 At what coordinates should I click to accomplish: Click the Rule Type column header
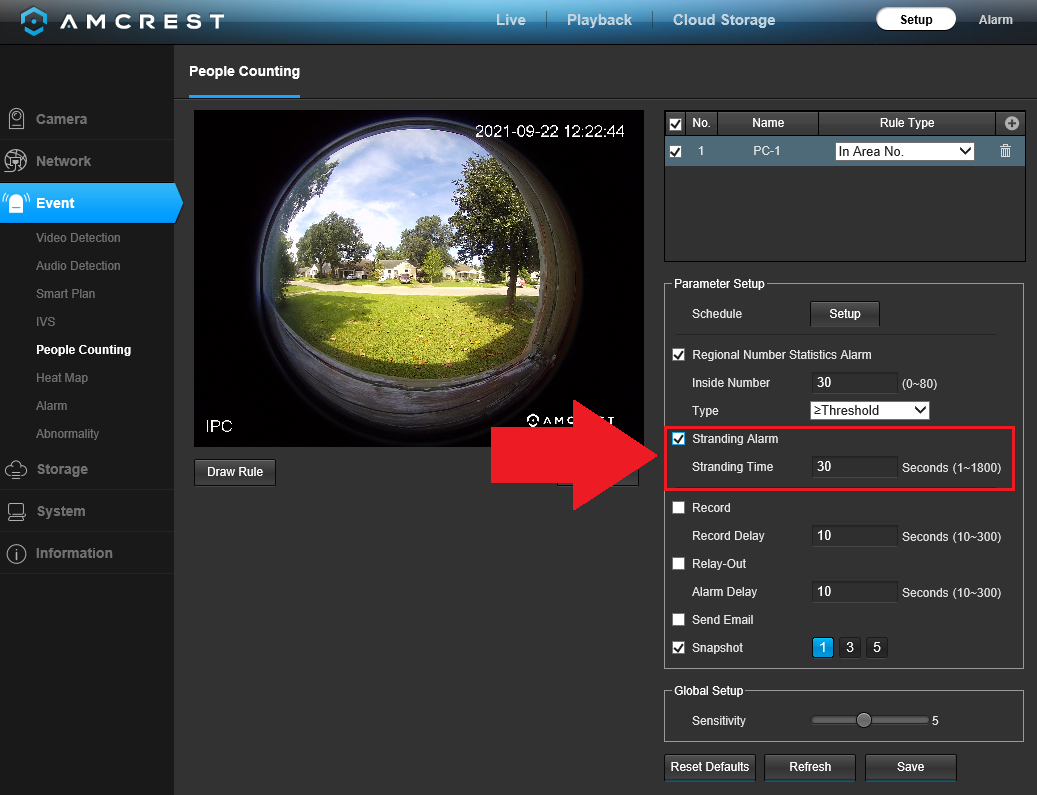tap(907, 123)
